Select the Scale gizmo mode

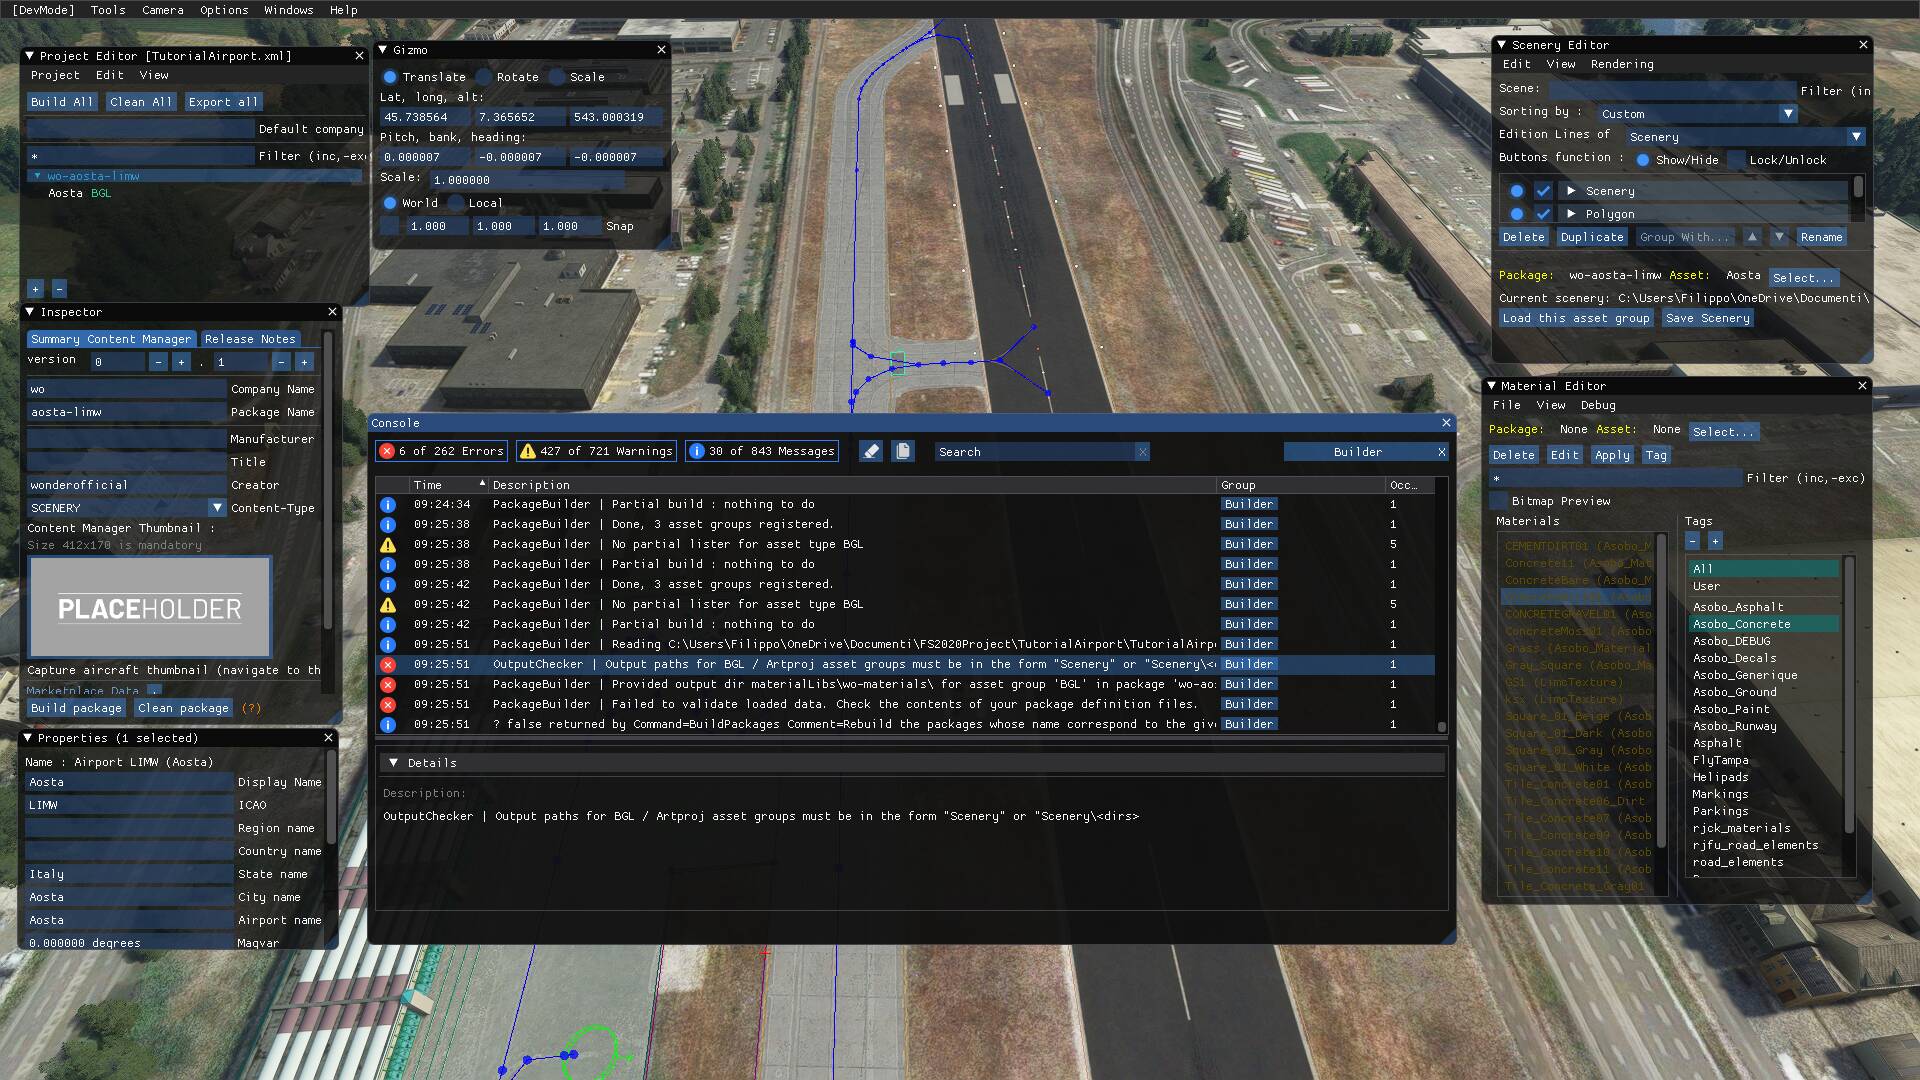tap(557, 77)
